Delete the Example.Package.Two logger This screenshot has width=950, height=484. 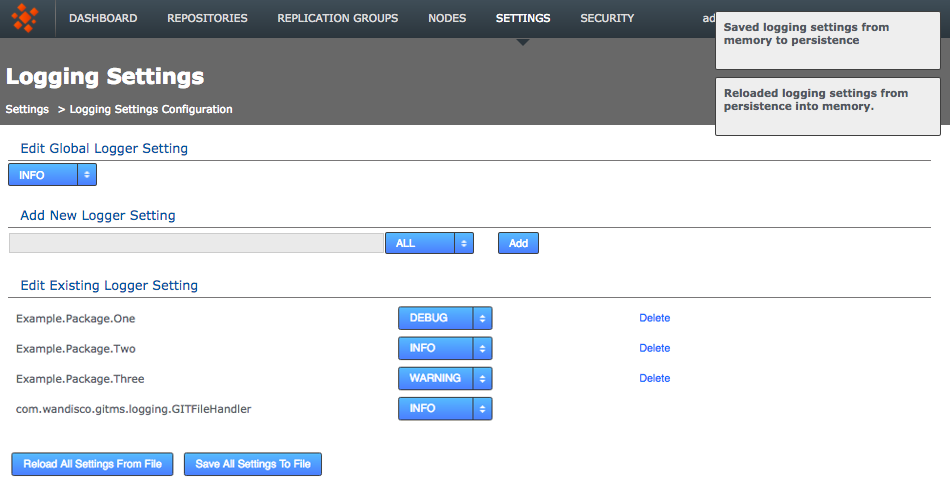pos(654,348)
